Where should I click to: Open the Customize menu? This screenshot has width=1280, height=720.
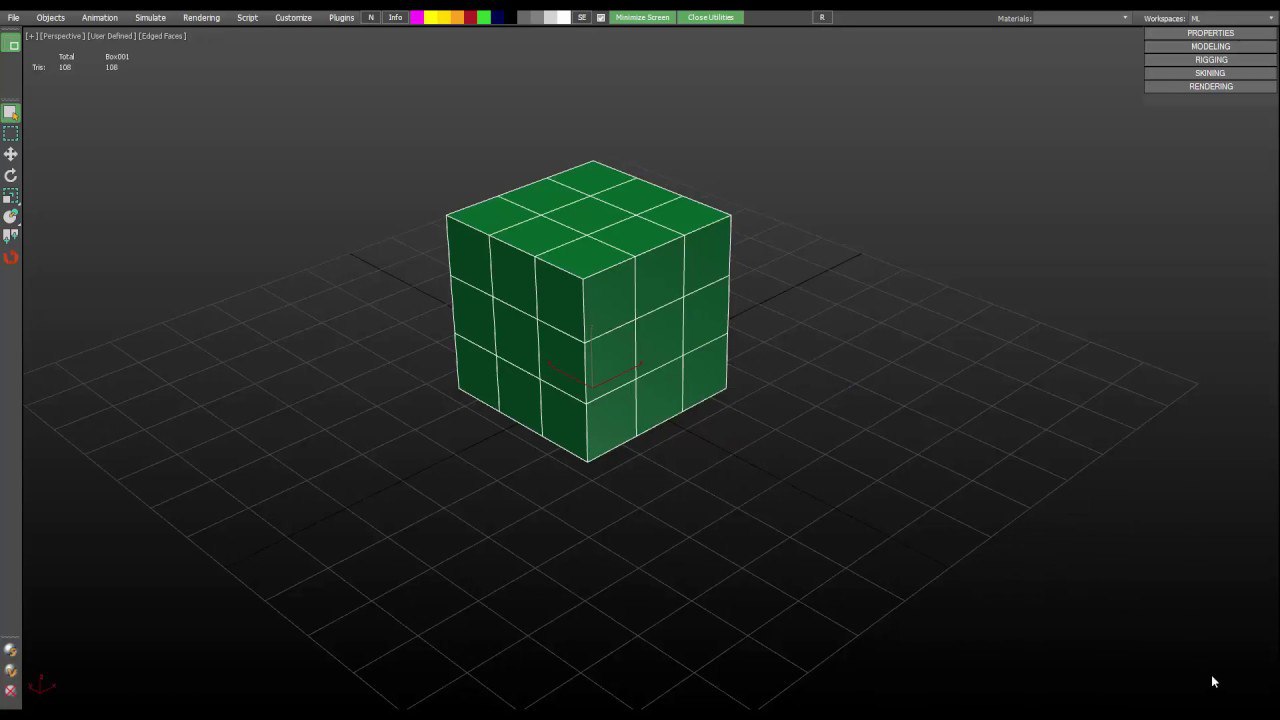pos(293,18)
